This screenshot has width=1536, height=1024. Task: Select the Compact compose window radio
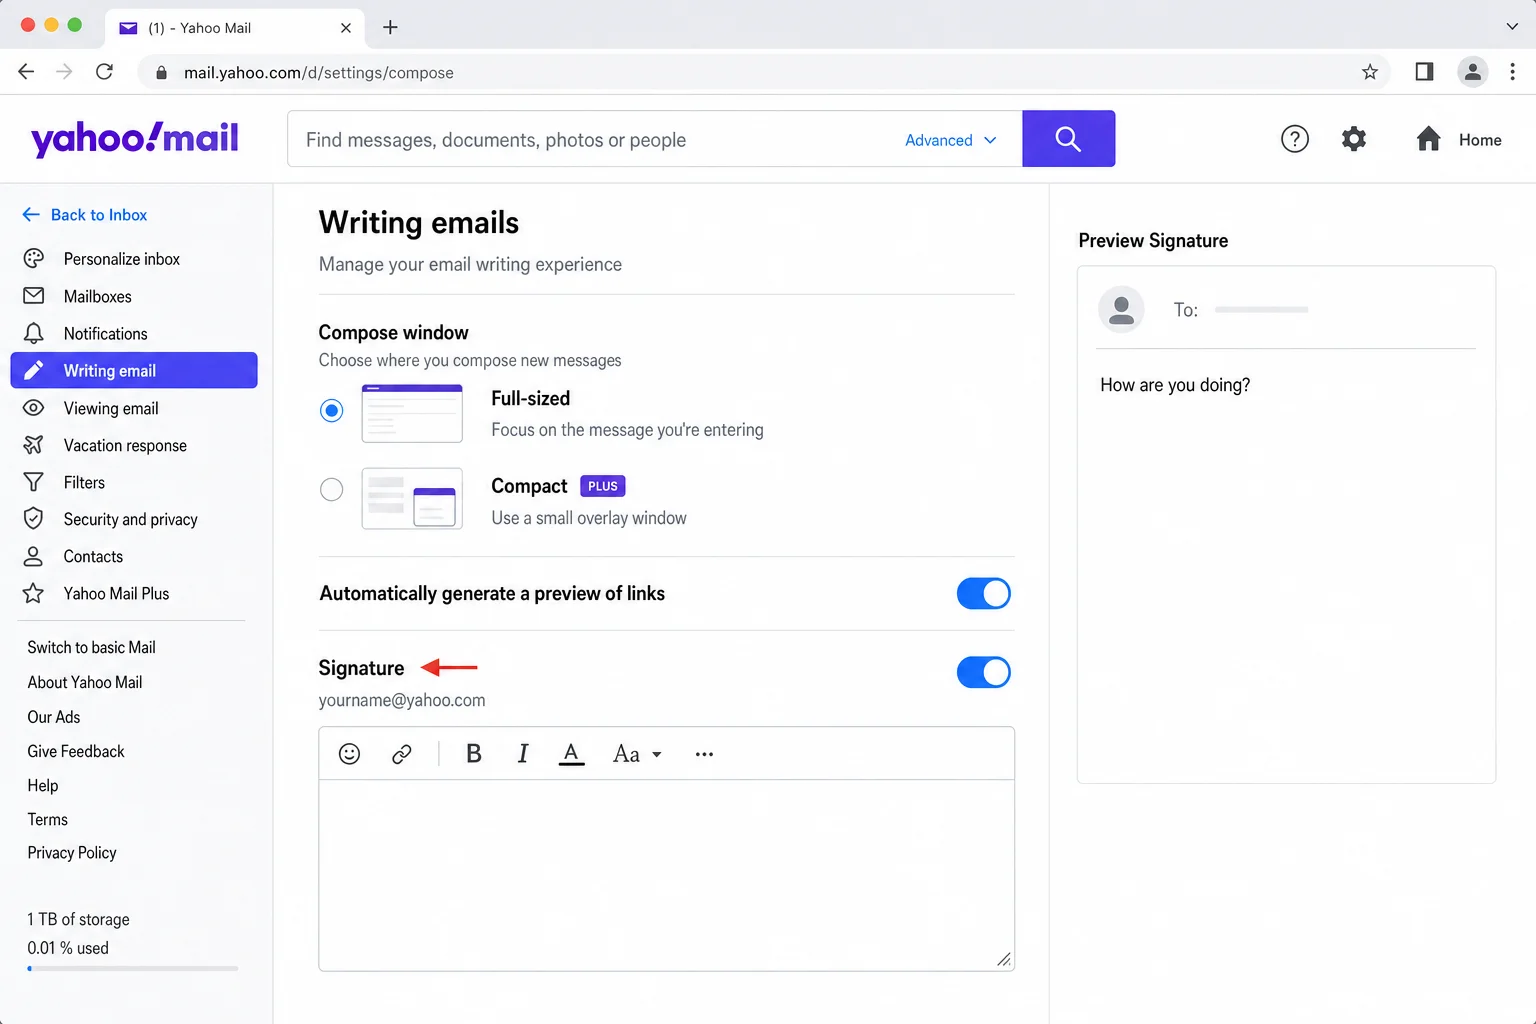tap(331, 489)
